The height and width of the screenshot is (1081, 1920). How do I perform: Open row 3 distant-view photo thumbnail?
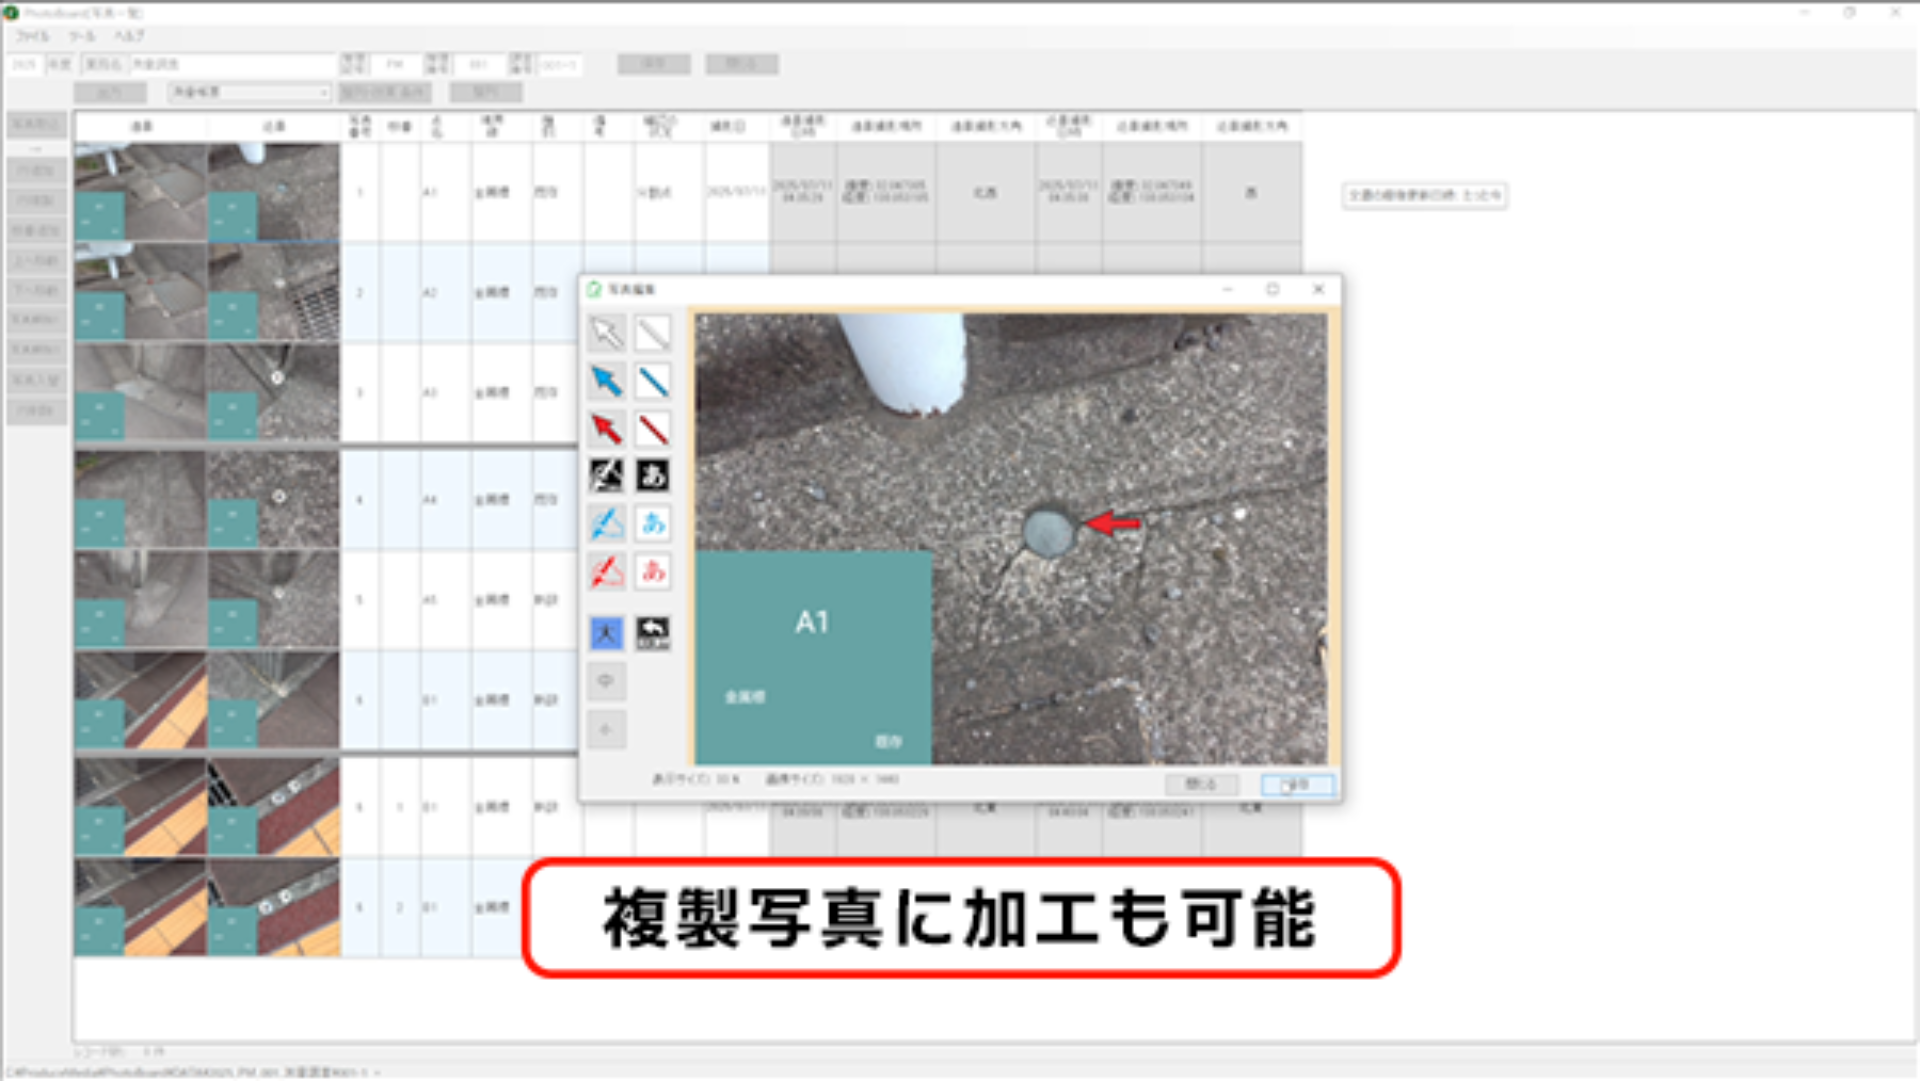[x=140, y=392]
